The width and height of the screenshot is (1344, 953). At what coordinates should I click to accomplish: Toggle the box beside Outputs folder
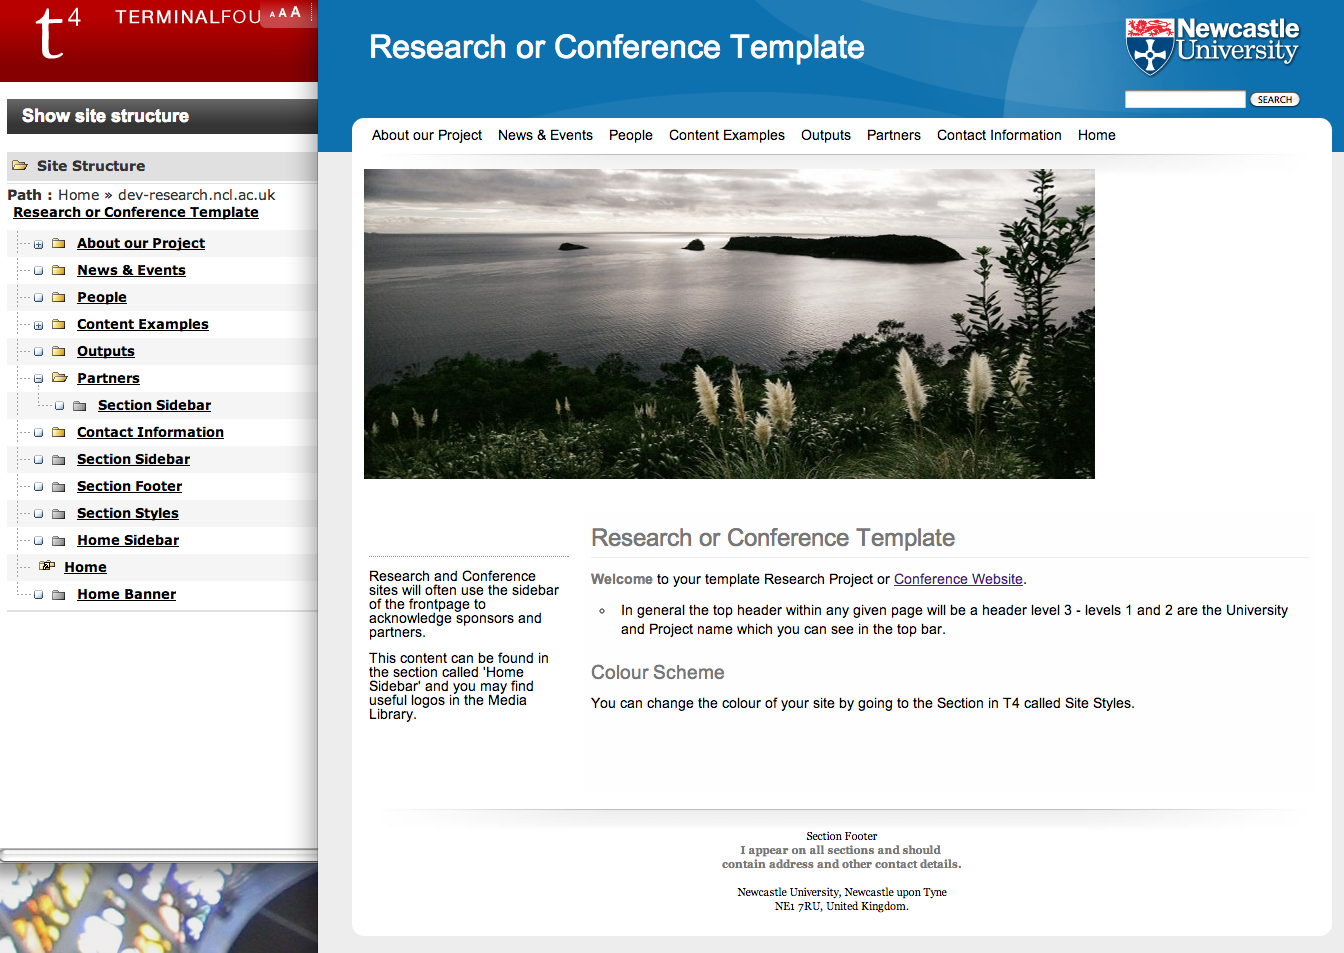pyautogui.click(x=38, y=352)
